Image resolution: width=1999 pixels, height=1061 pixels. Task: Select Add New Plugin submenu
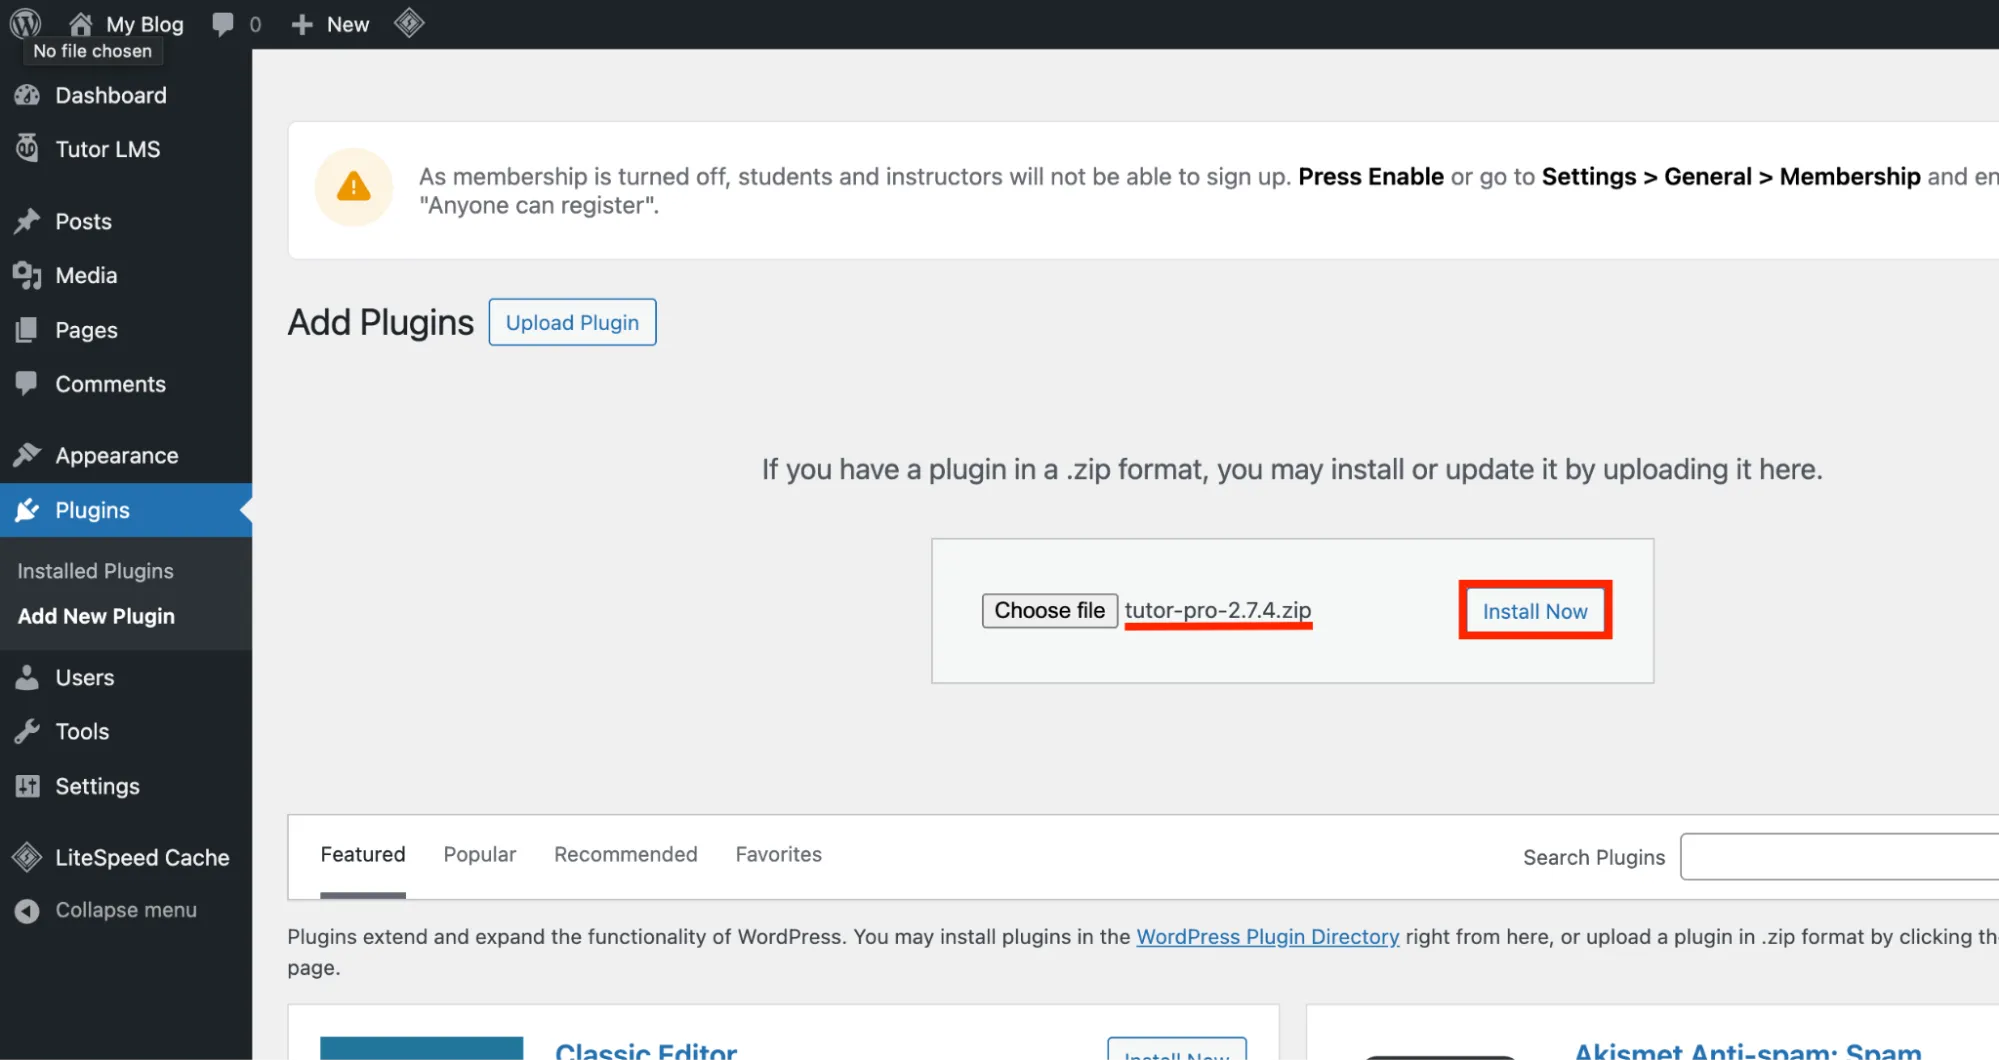pyautogui.click(x=96, y=616)
